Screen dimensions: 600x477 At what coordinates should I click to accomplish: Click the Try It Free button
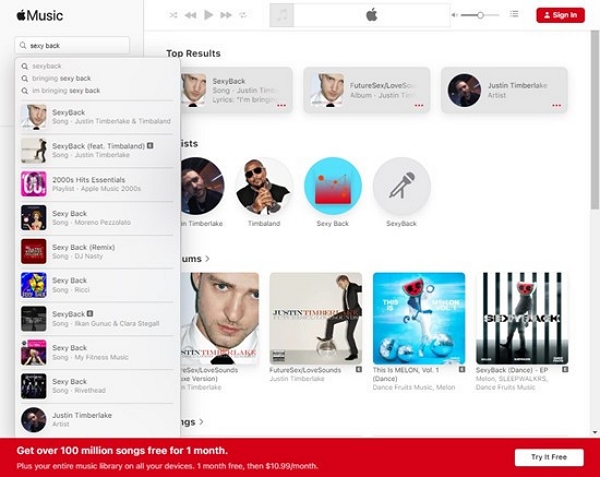pos(549,457)
